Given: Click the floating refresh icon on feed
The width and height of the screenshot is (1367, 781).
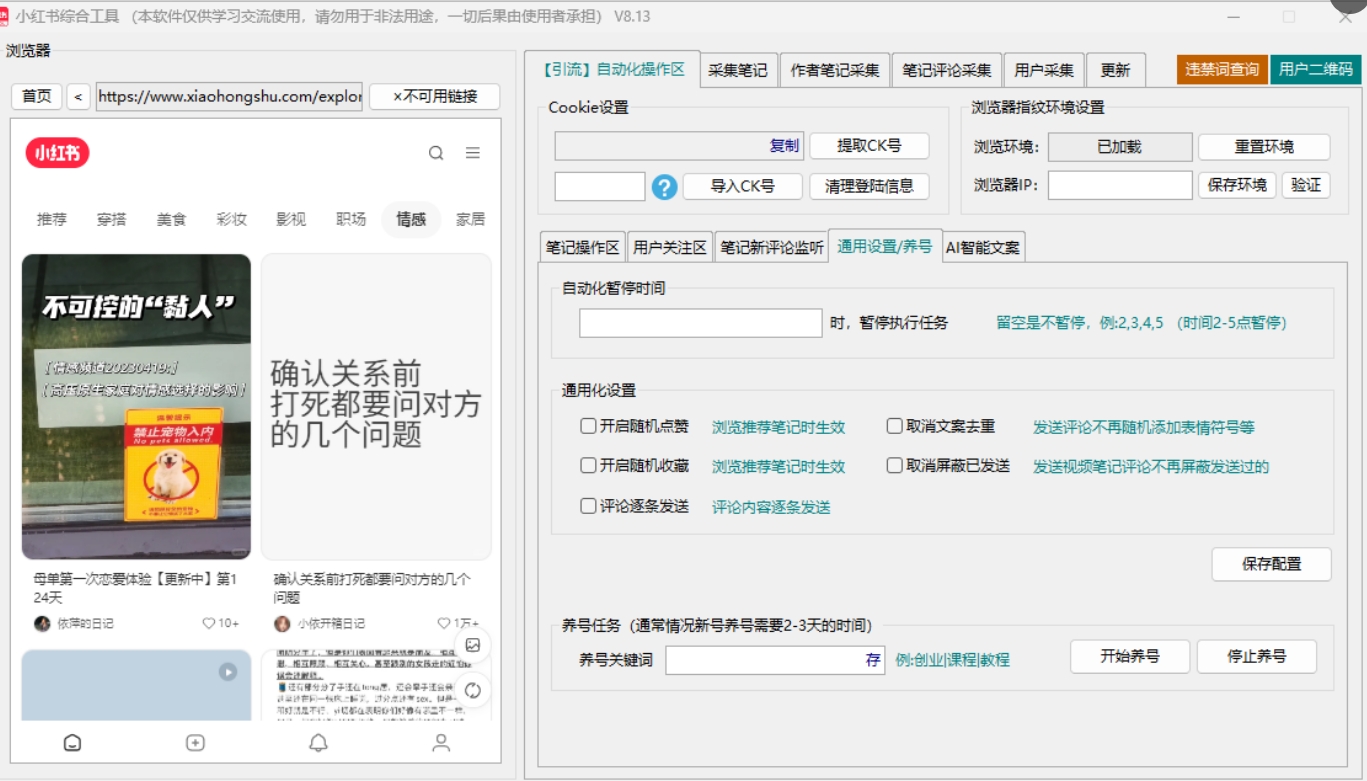Looking at the screenshot, I should click(473, 690).
